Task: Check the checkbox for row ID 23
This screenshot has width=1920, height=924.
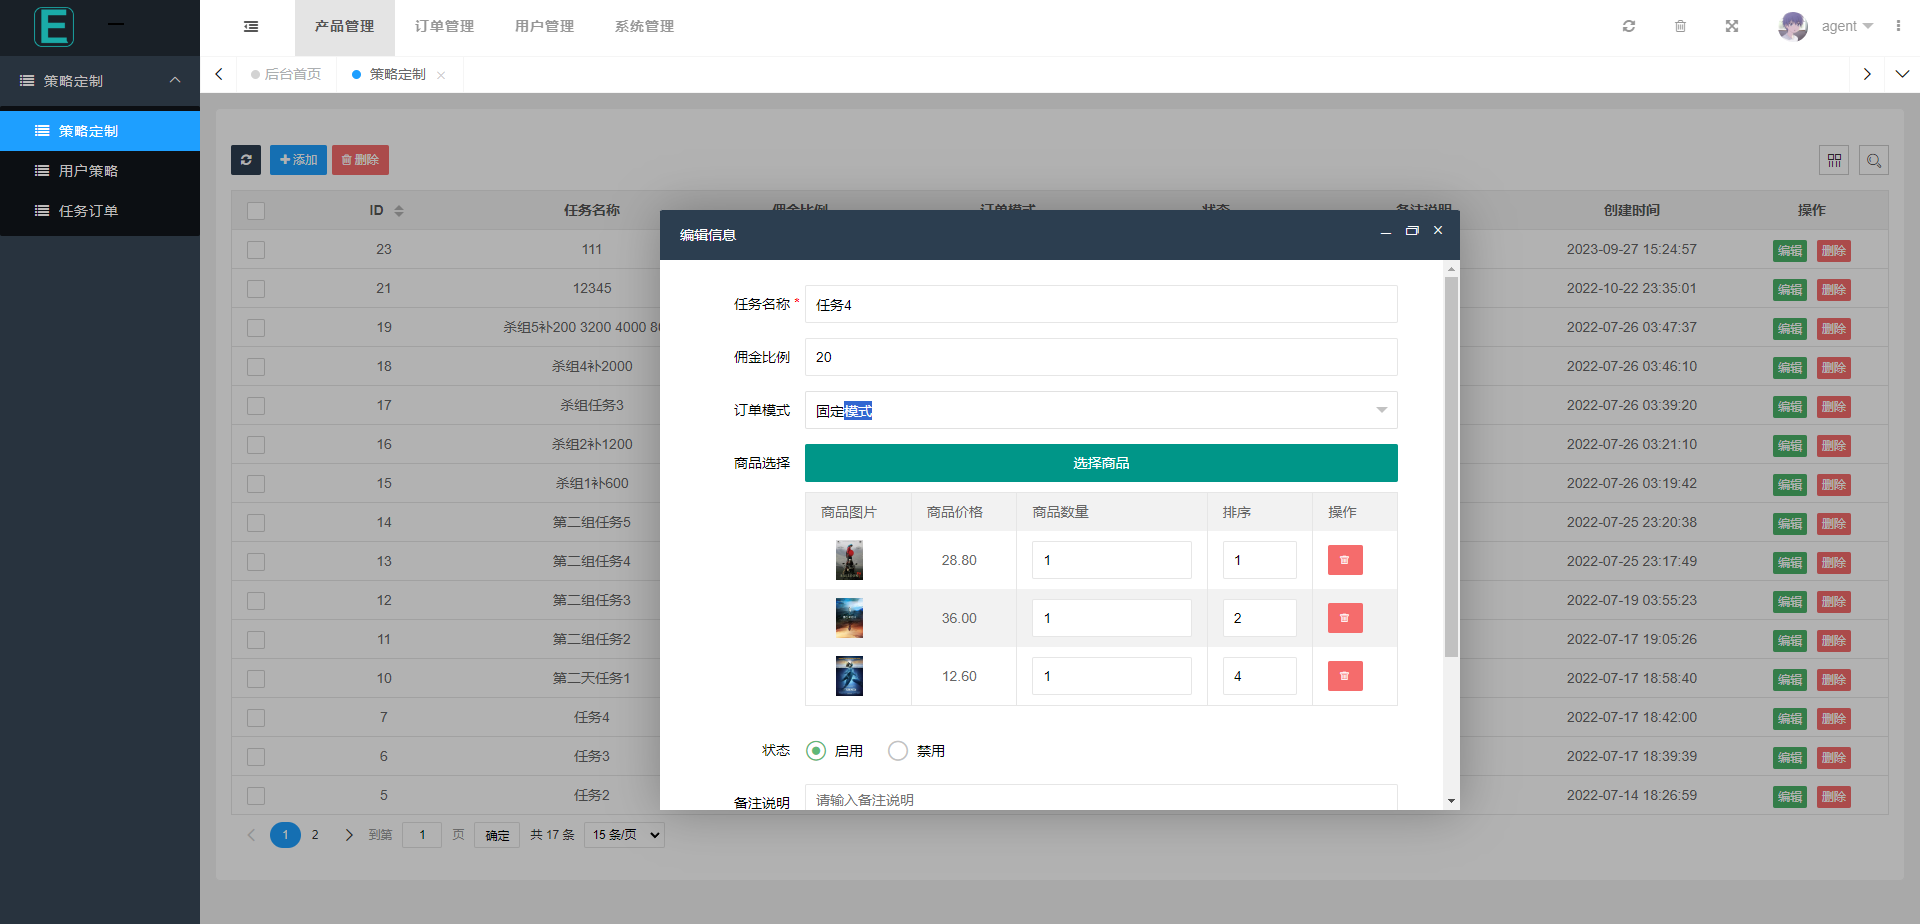Action: pos(256,250)
